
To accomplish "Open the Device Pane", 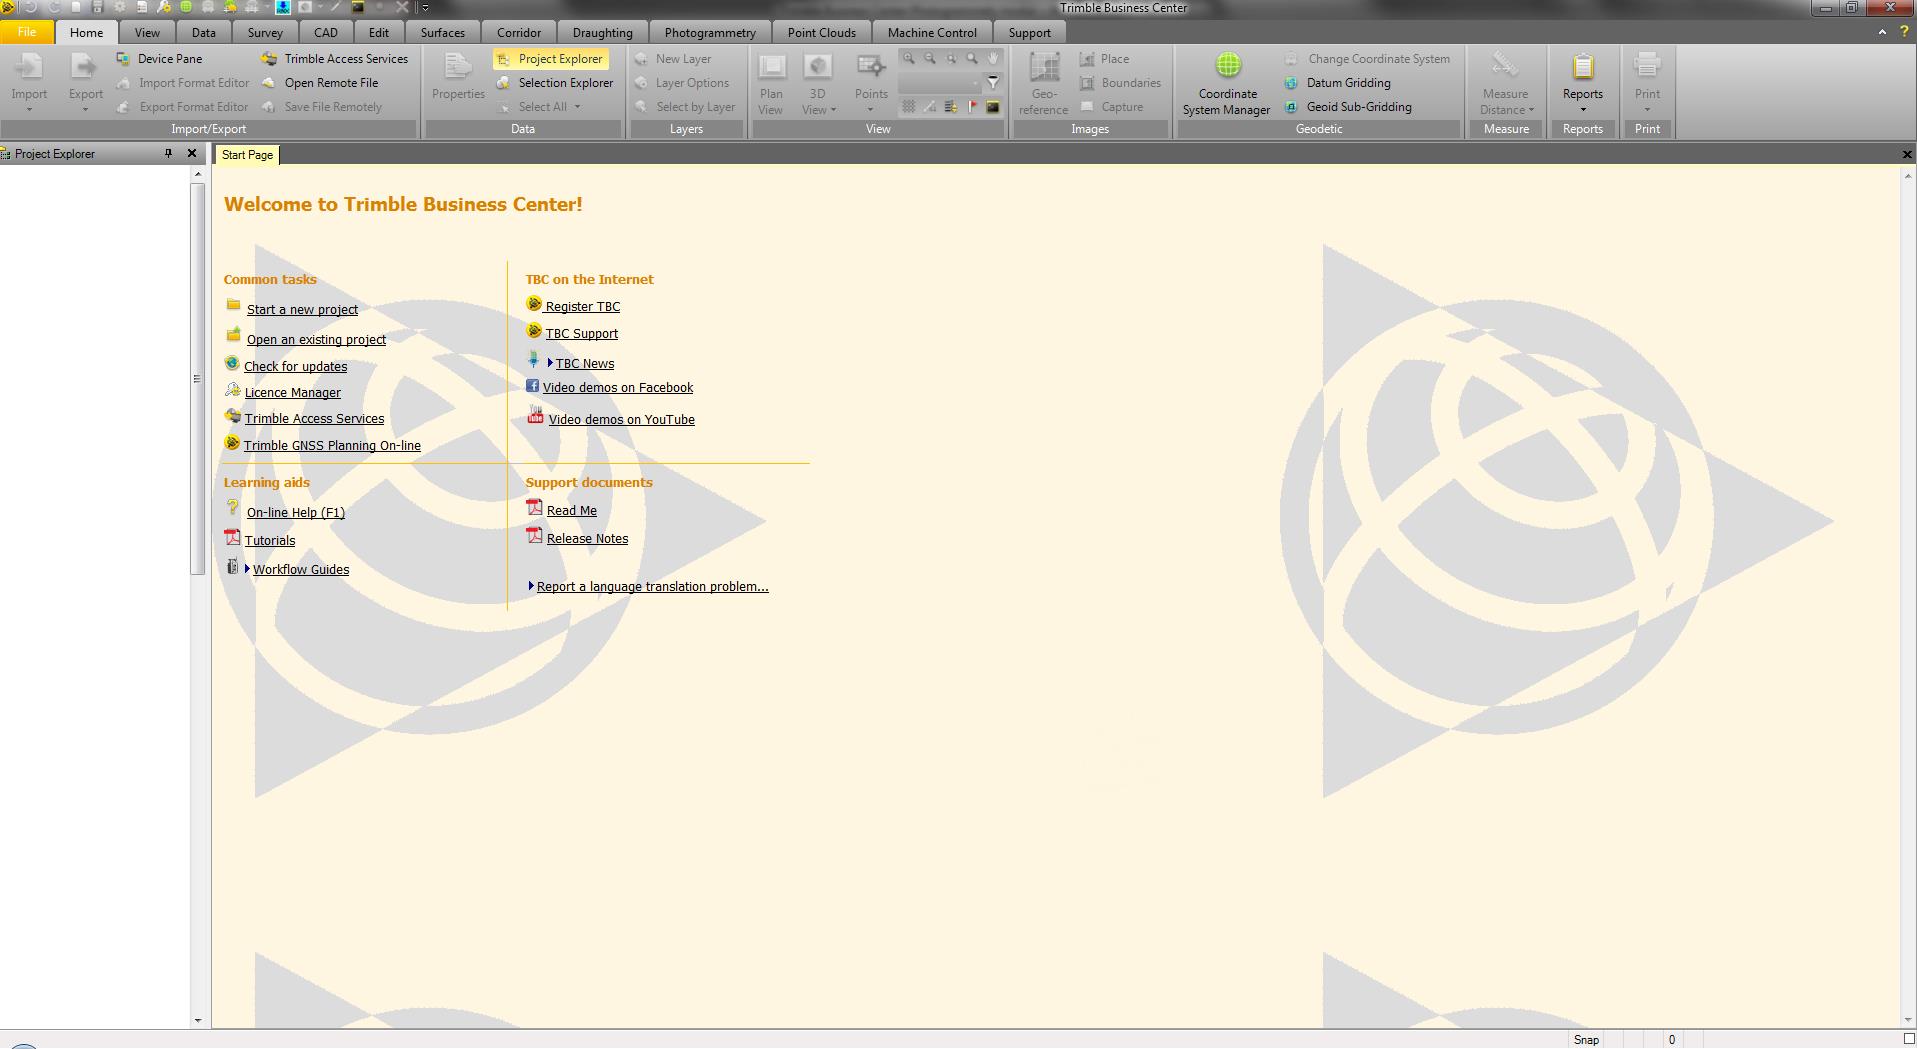I will click(x=160, y=59).
